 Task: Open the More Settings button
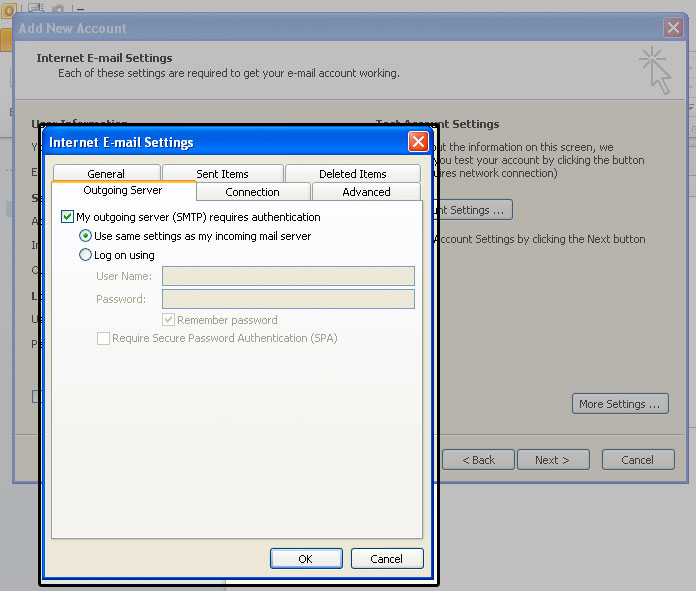[x=620, y=404]
